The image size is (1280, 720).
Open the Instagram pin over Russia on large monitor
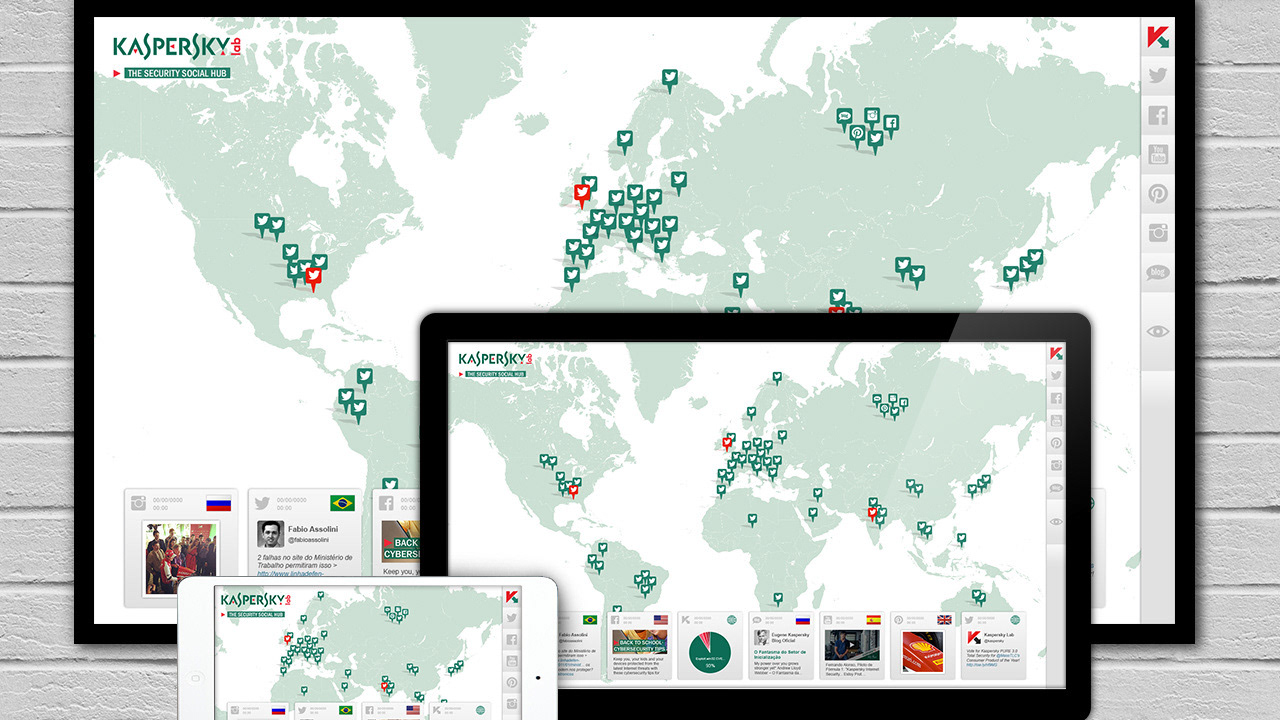872,118
